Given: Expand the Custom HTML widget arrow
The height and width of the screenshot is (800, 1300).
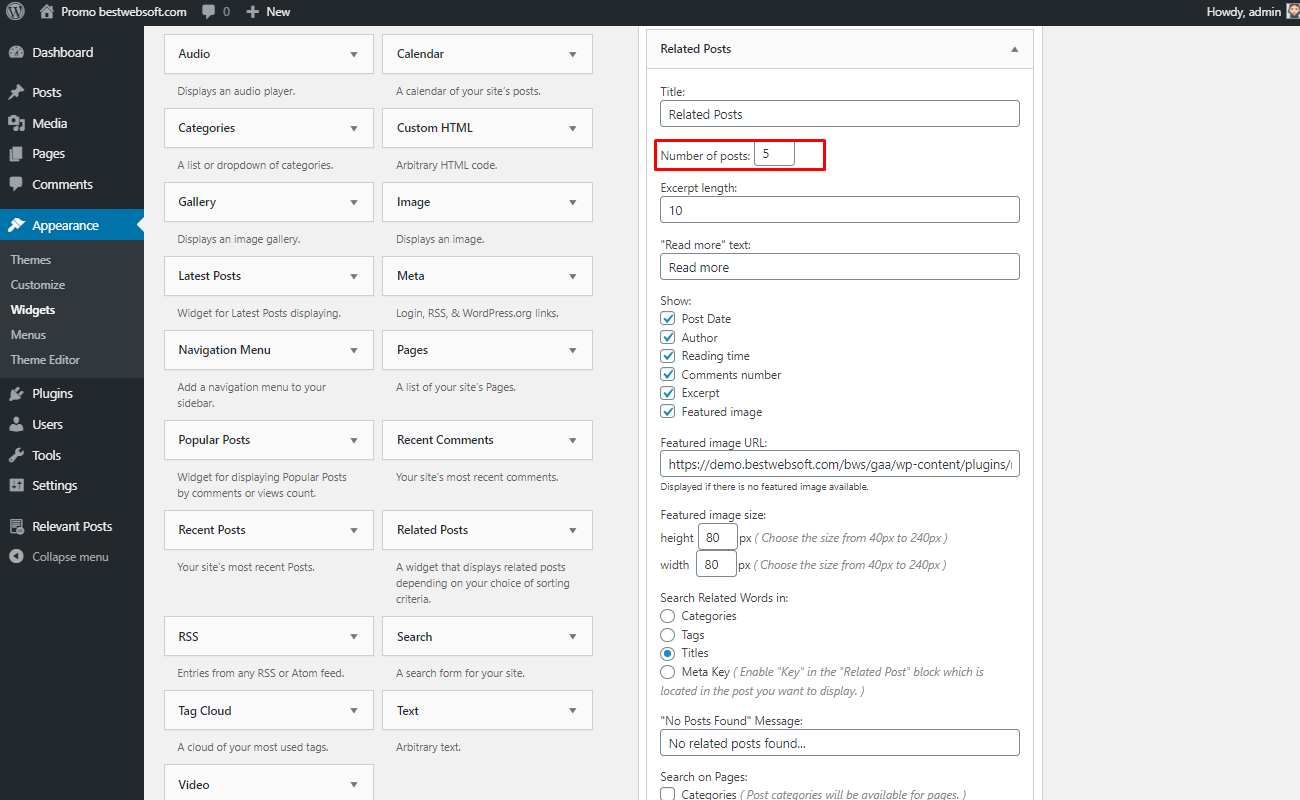Looking at the screenshot, I should (x=573, y=128).
